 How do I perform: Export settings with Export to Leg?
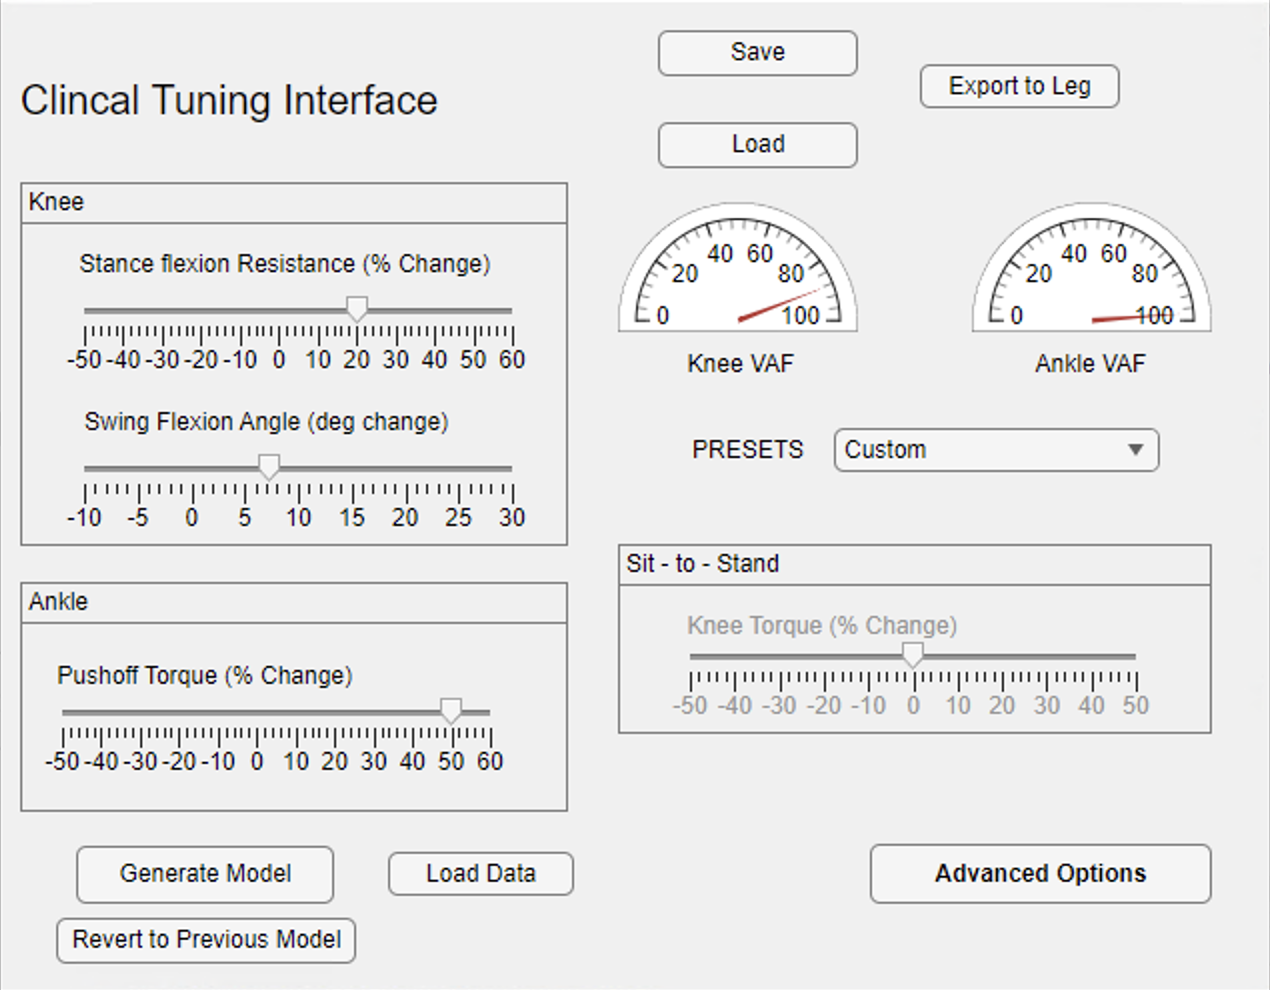pyautogui.click(x=1019, y=86)
